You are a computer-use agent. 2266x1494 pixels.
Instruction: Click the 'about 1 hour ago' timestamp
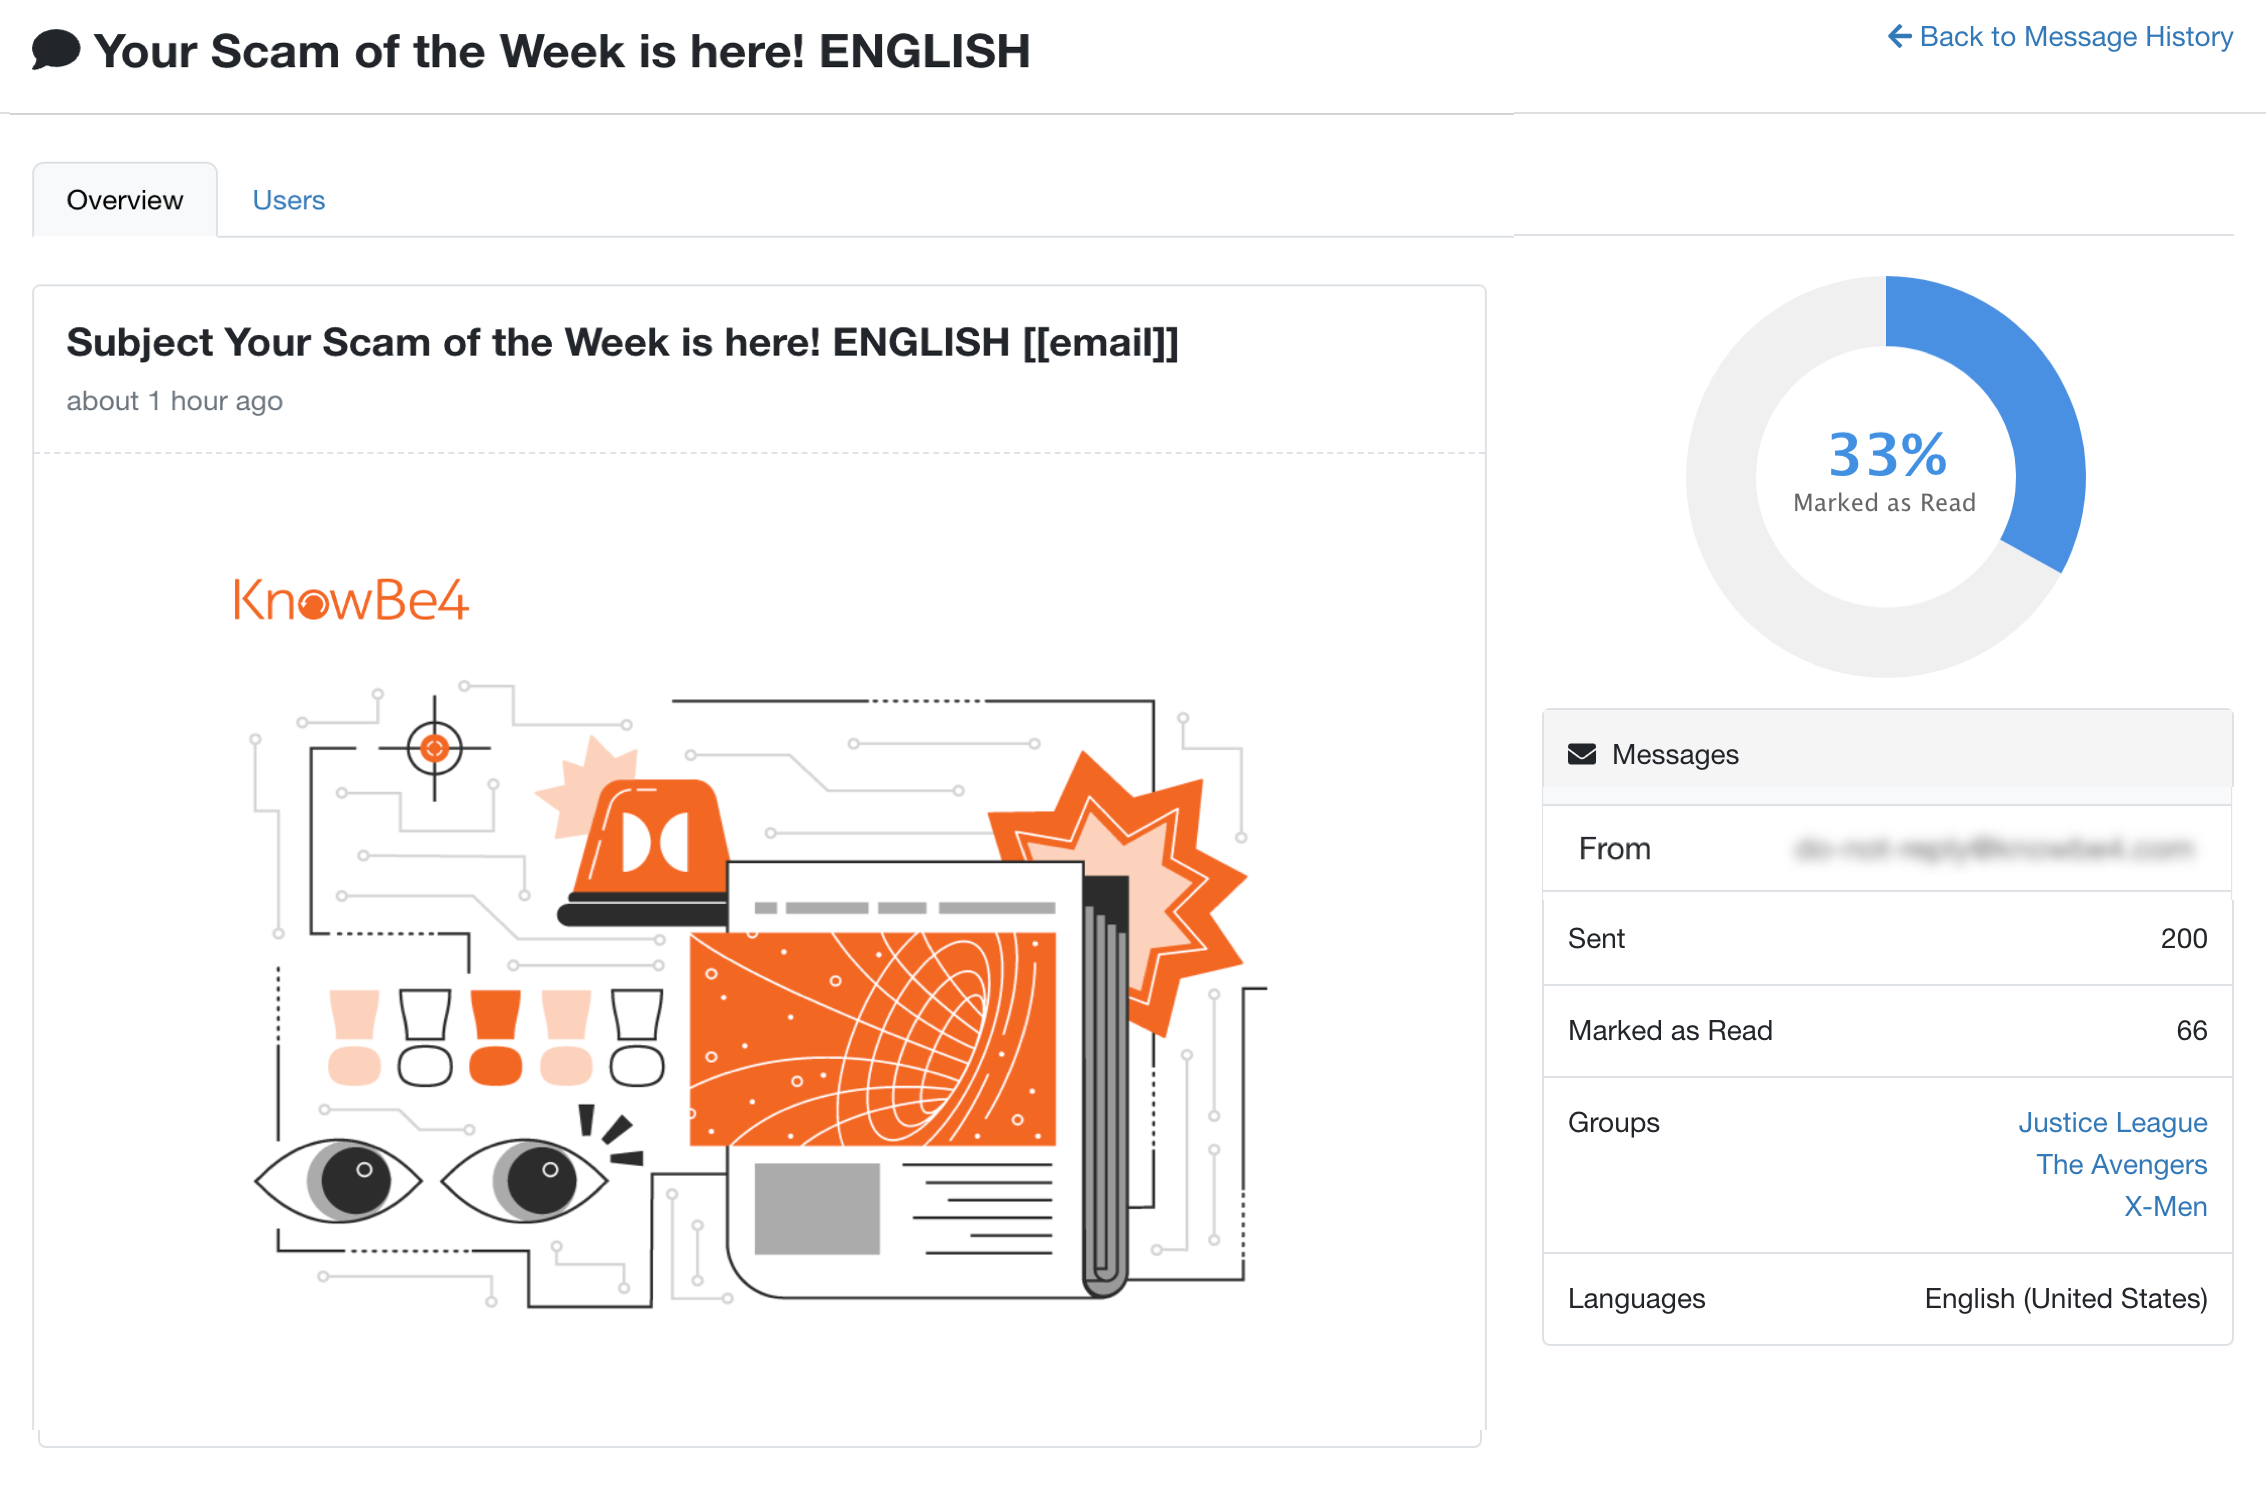point(175,401)
